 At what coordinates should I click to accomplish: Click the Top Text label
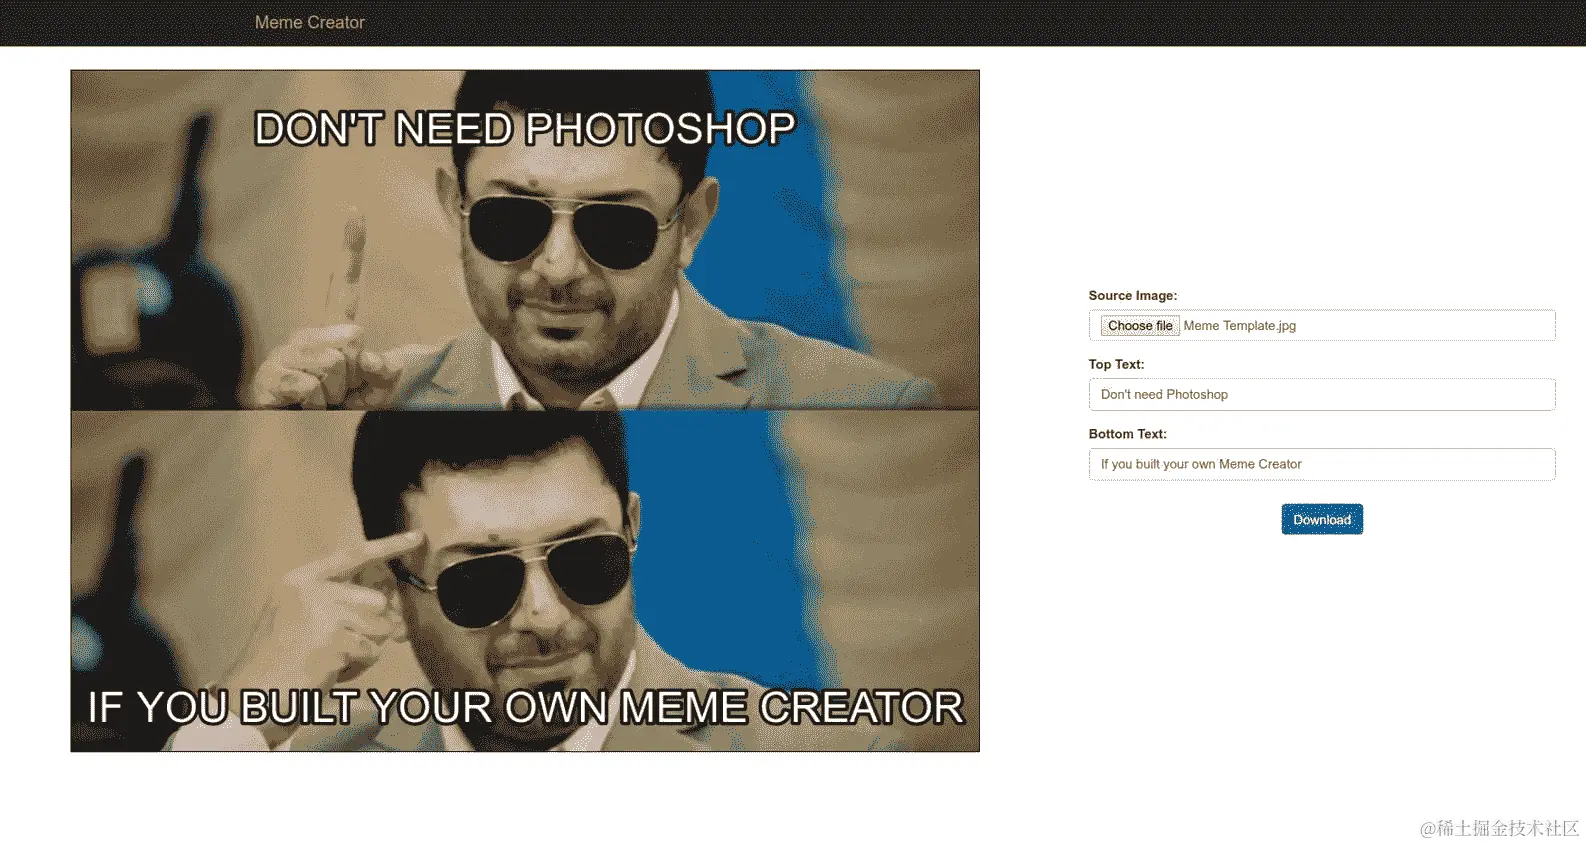(1116, 365)
